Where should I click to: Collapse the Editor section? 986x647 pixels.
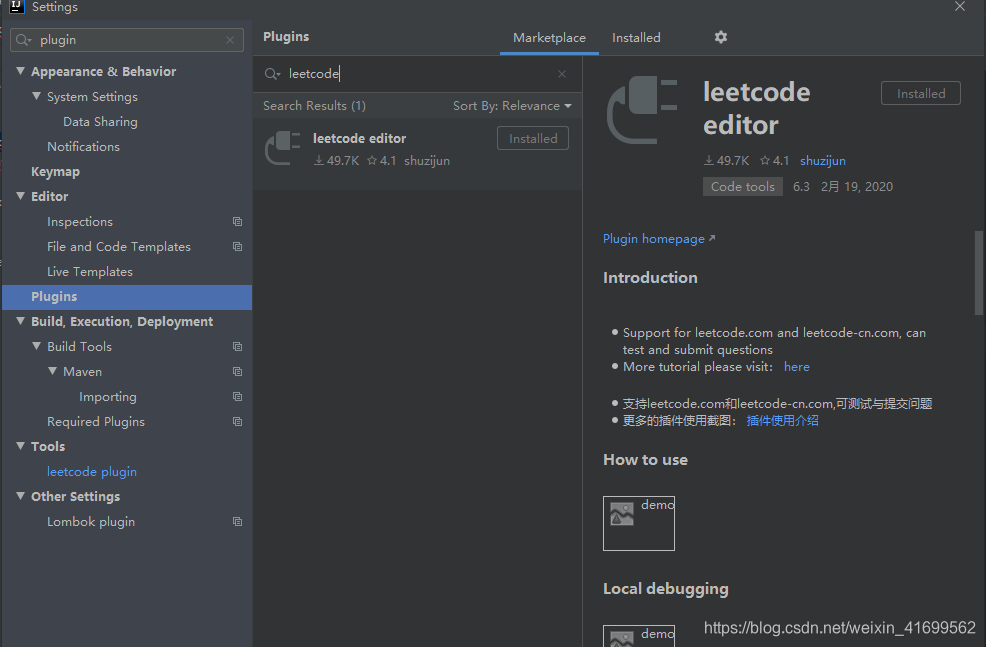20,196
